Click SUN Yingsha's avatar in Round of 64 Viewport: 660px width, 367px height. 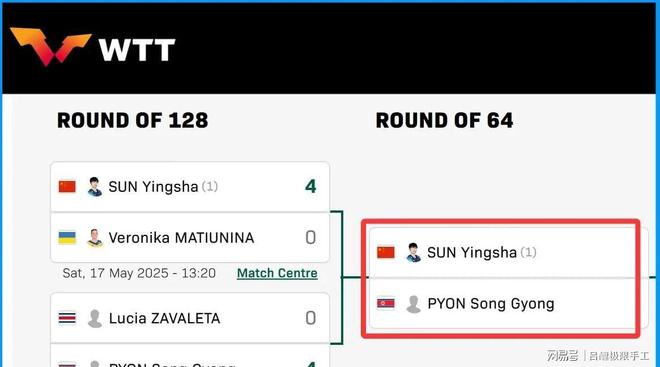coord(413,253)
